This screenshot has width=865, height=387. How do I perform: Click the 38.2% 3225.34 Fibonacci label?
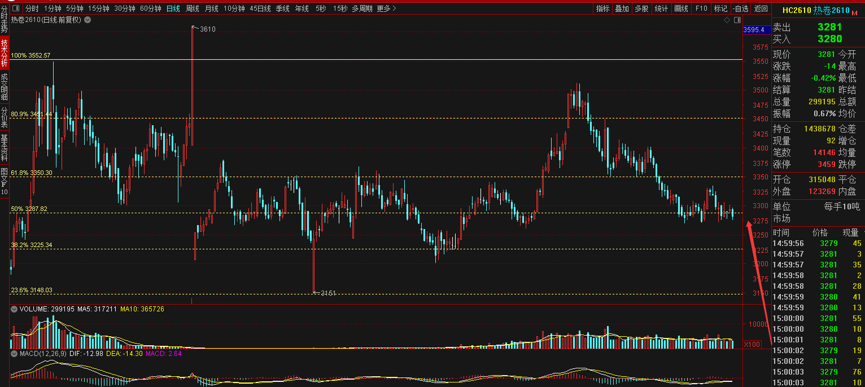[31, 245]
